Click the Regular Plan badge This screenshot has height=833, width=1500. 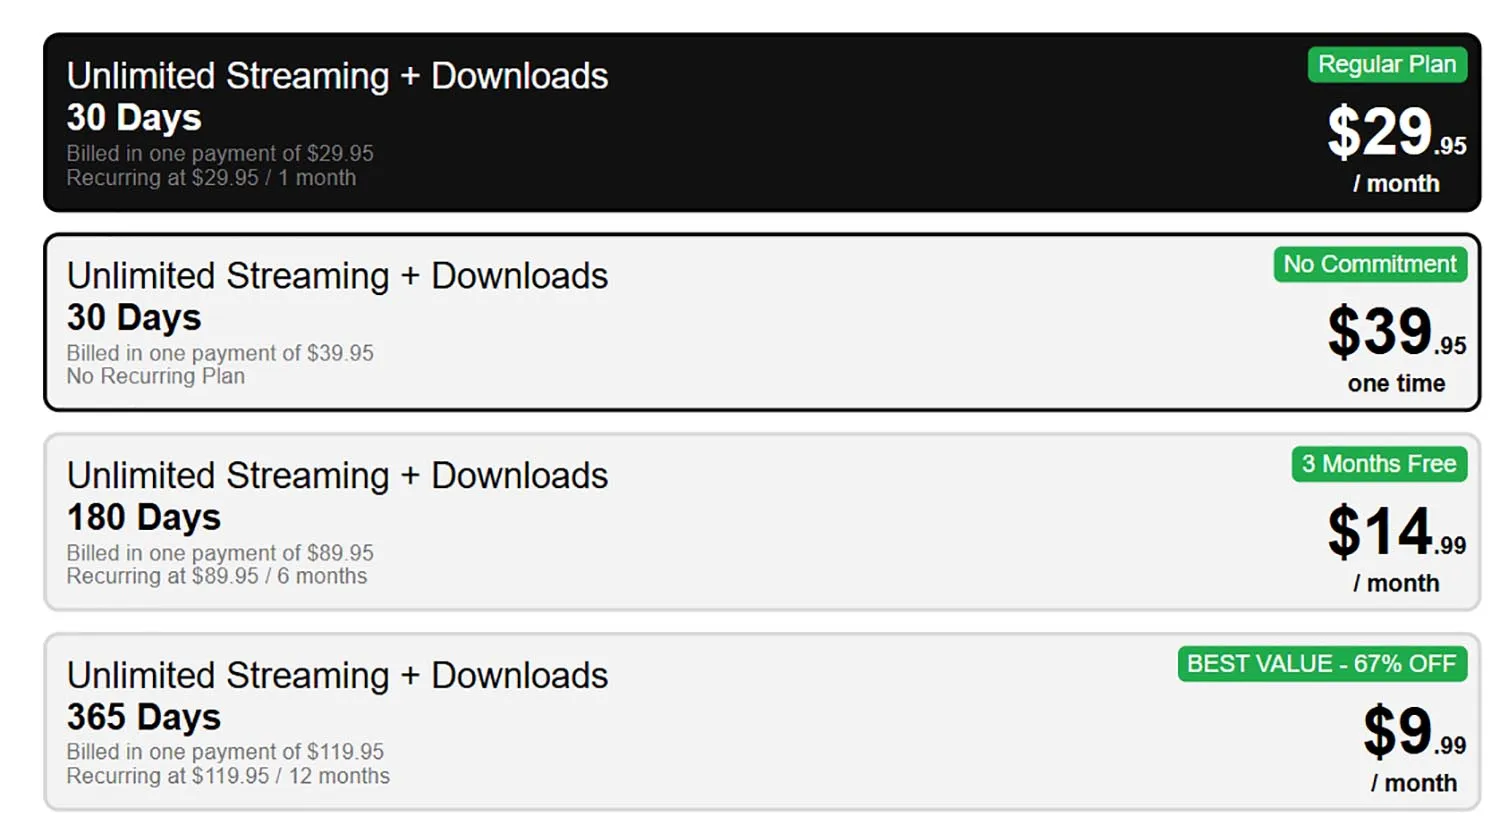pos(1387,64)
